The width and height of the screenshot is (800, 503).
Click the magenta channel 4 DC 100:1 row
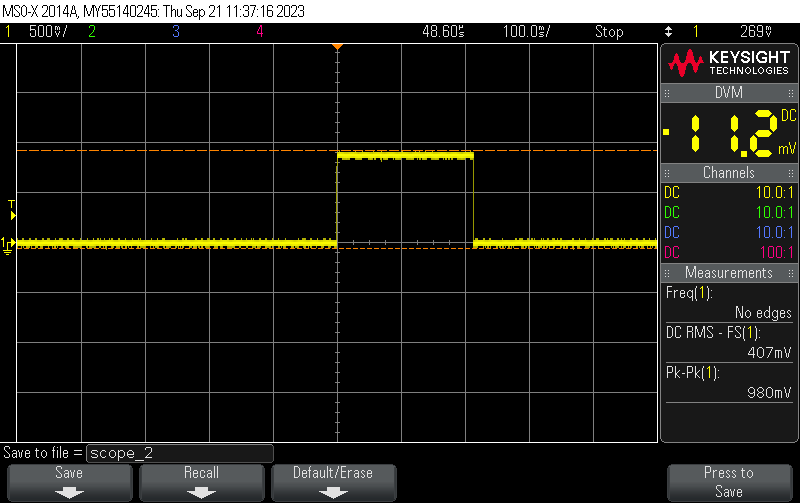(x=729, y=253)
